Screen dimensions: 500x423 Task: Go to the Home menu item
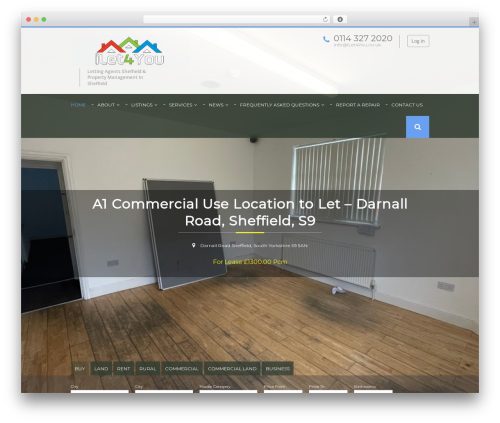point(78,105)
